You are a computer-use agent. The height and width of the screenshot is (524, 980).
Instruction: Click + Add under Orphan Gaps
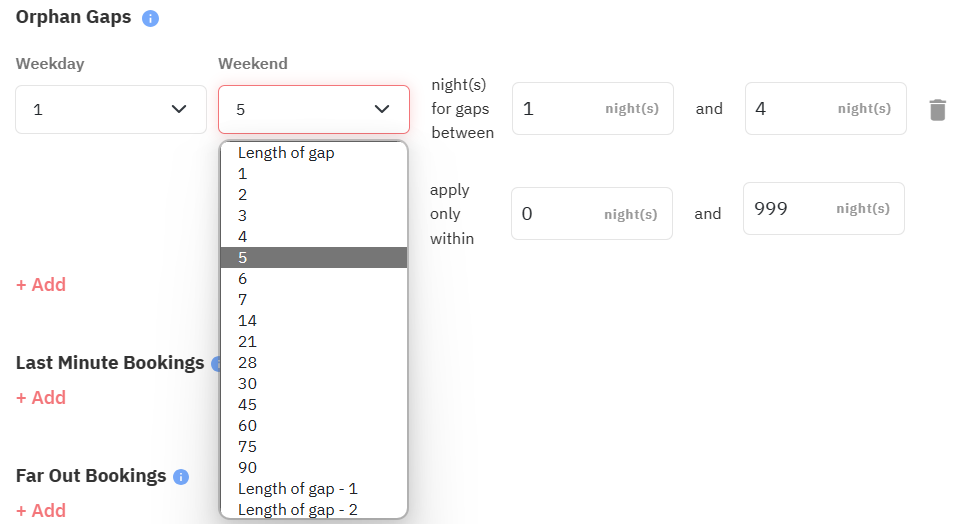point(41,285)
